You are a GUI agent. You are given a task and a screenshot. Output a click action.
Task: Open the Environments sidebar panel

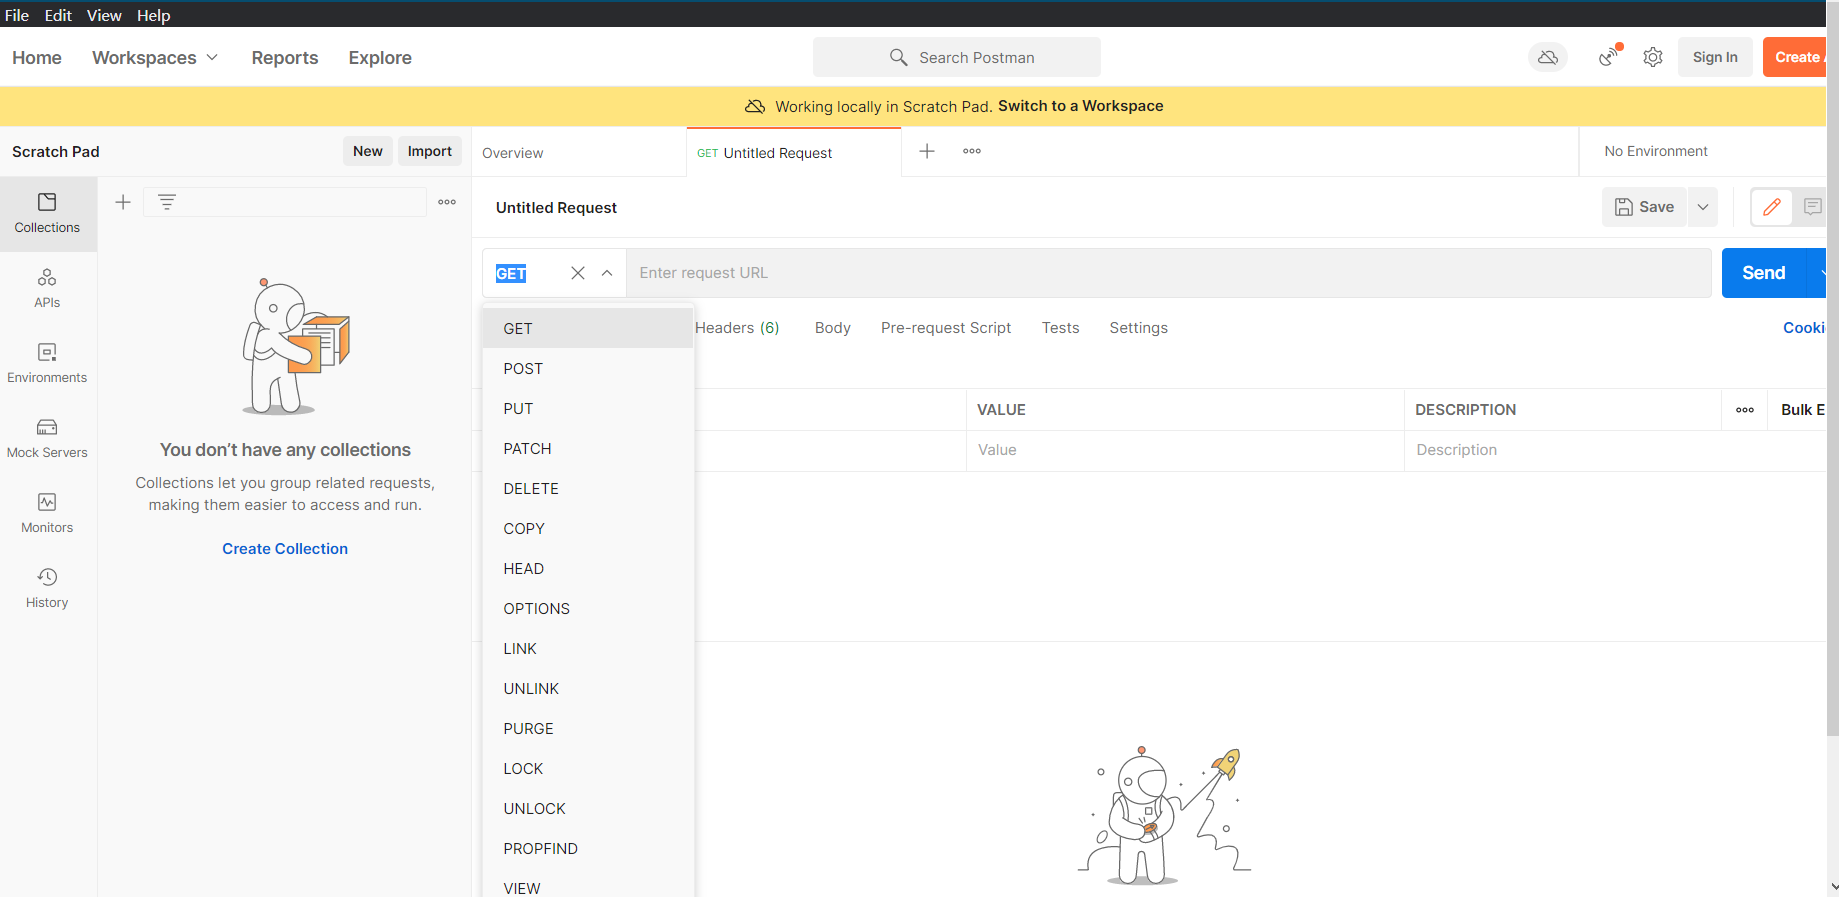tap(47, 364)
